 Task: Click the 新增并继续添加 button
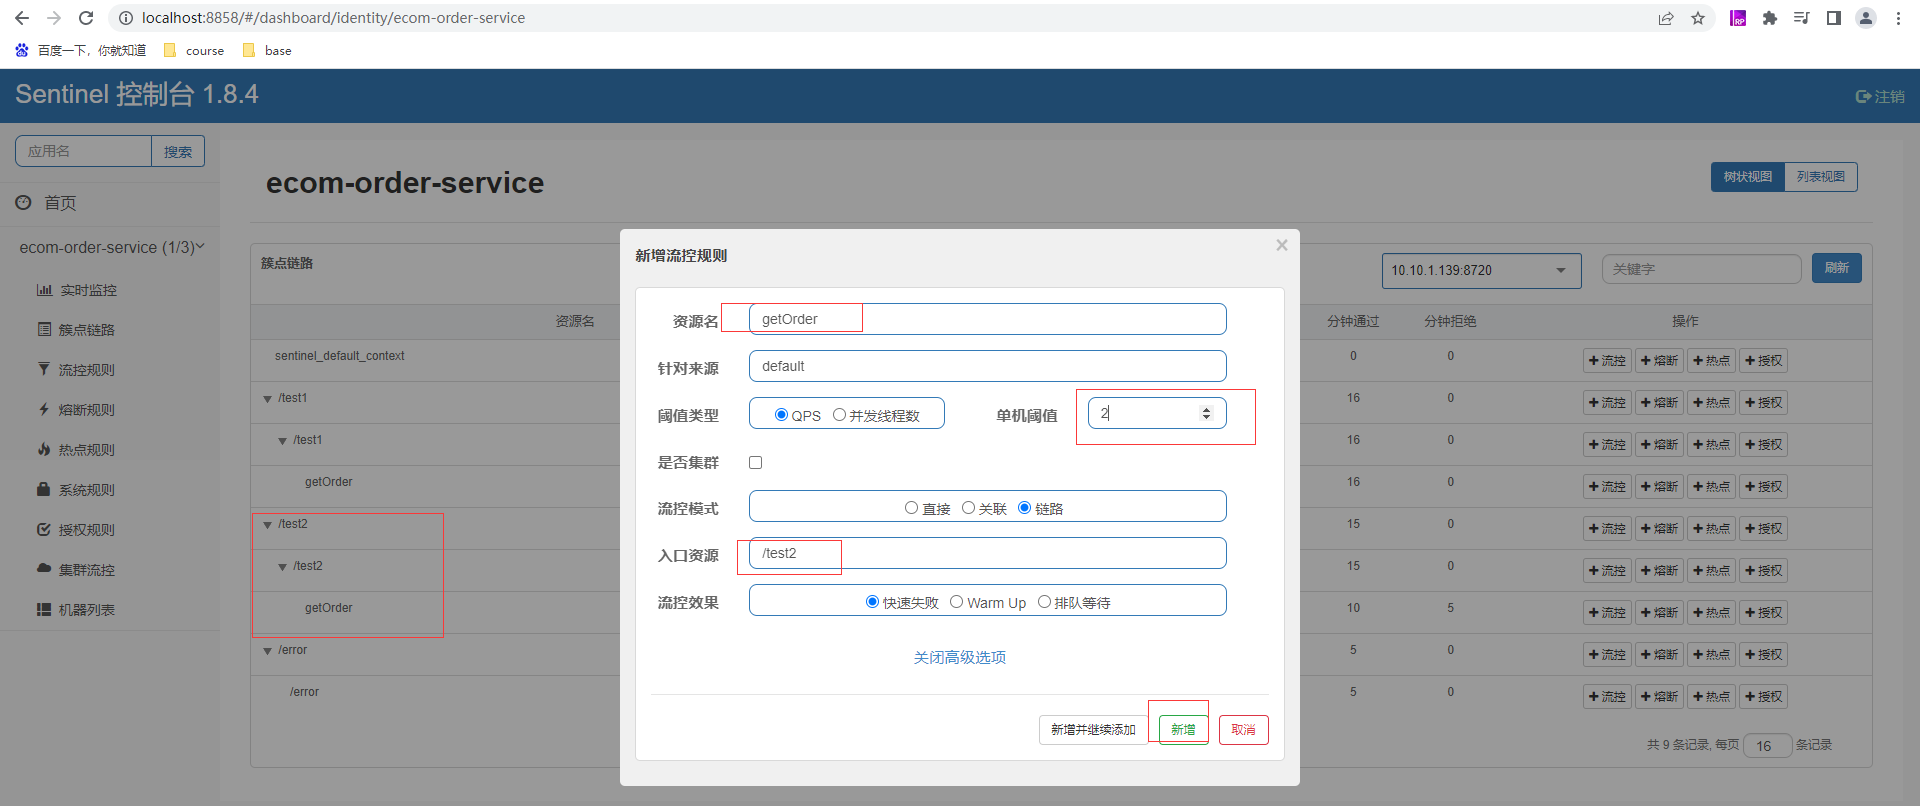pos(1093,730)
